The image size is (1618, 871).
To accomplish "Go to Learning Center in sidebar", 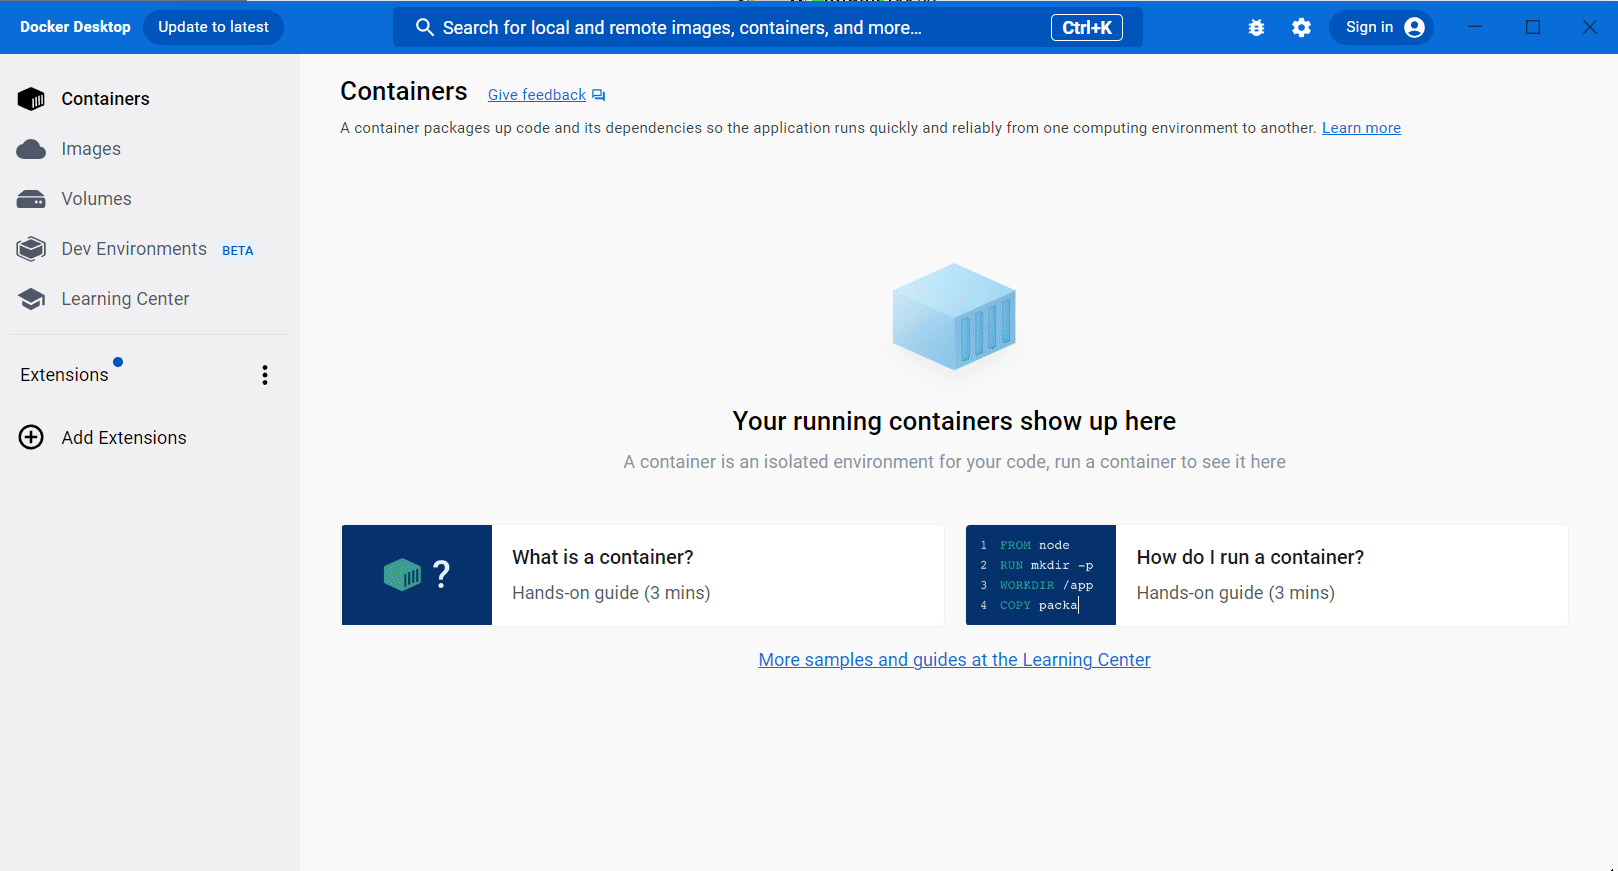I will click(150, 299).
